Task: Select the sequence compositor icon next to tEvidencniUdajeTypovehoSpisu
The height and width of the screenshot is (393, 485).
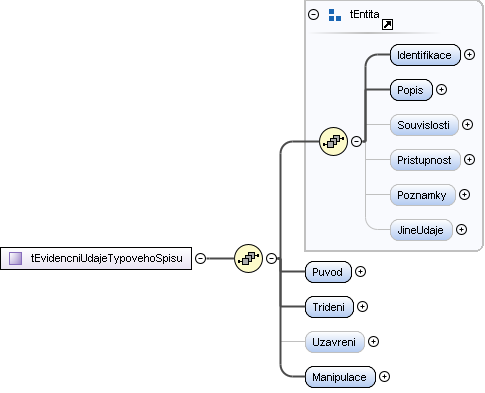Action: pos(248,258)
